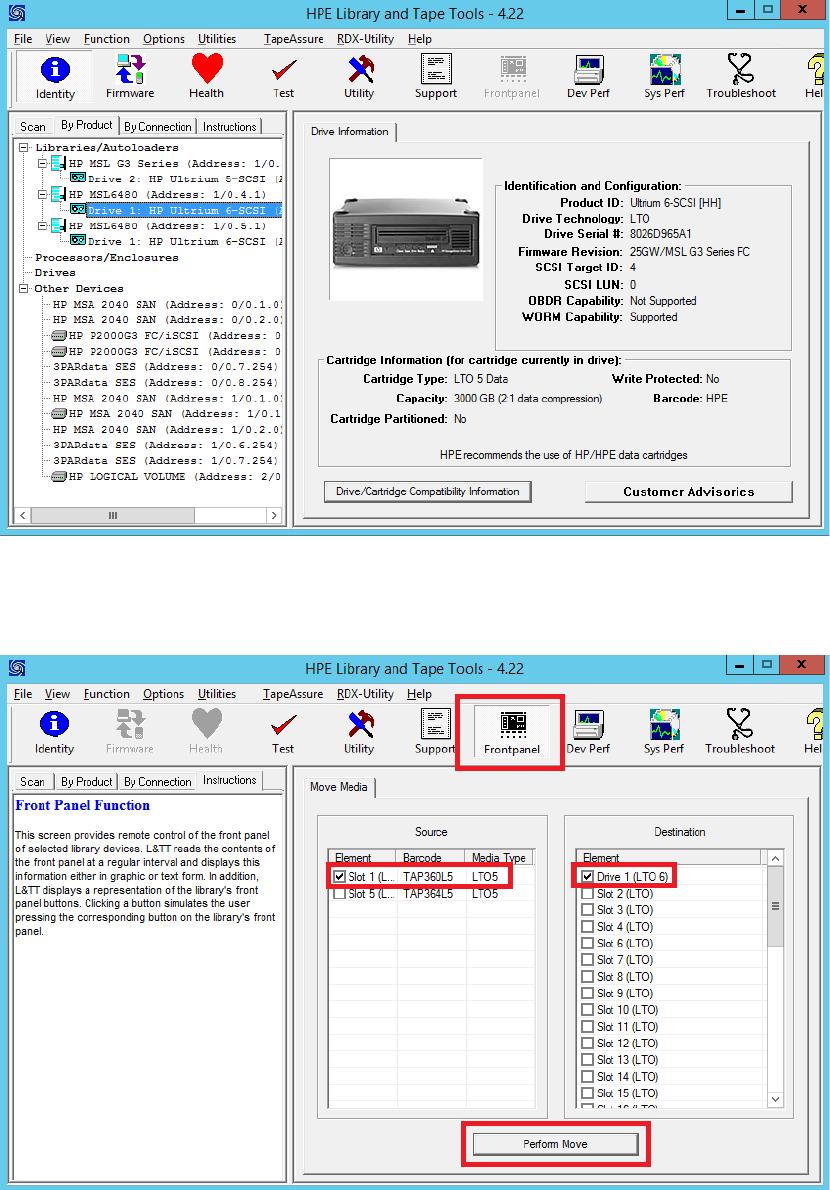Switch to By Connection tab in top window

158,127
